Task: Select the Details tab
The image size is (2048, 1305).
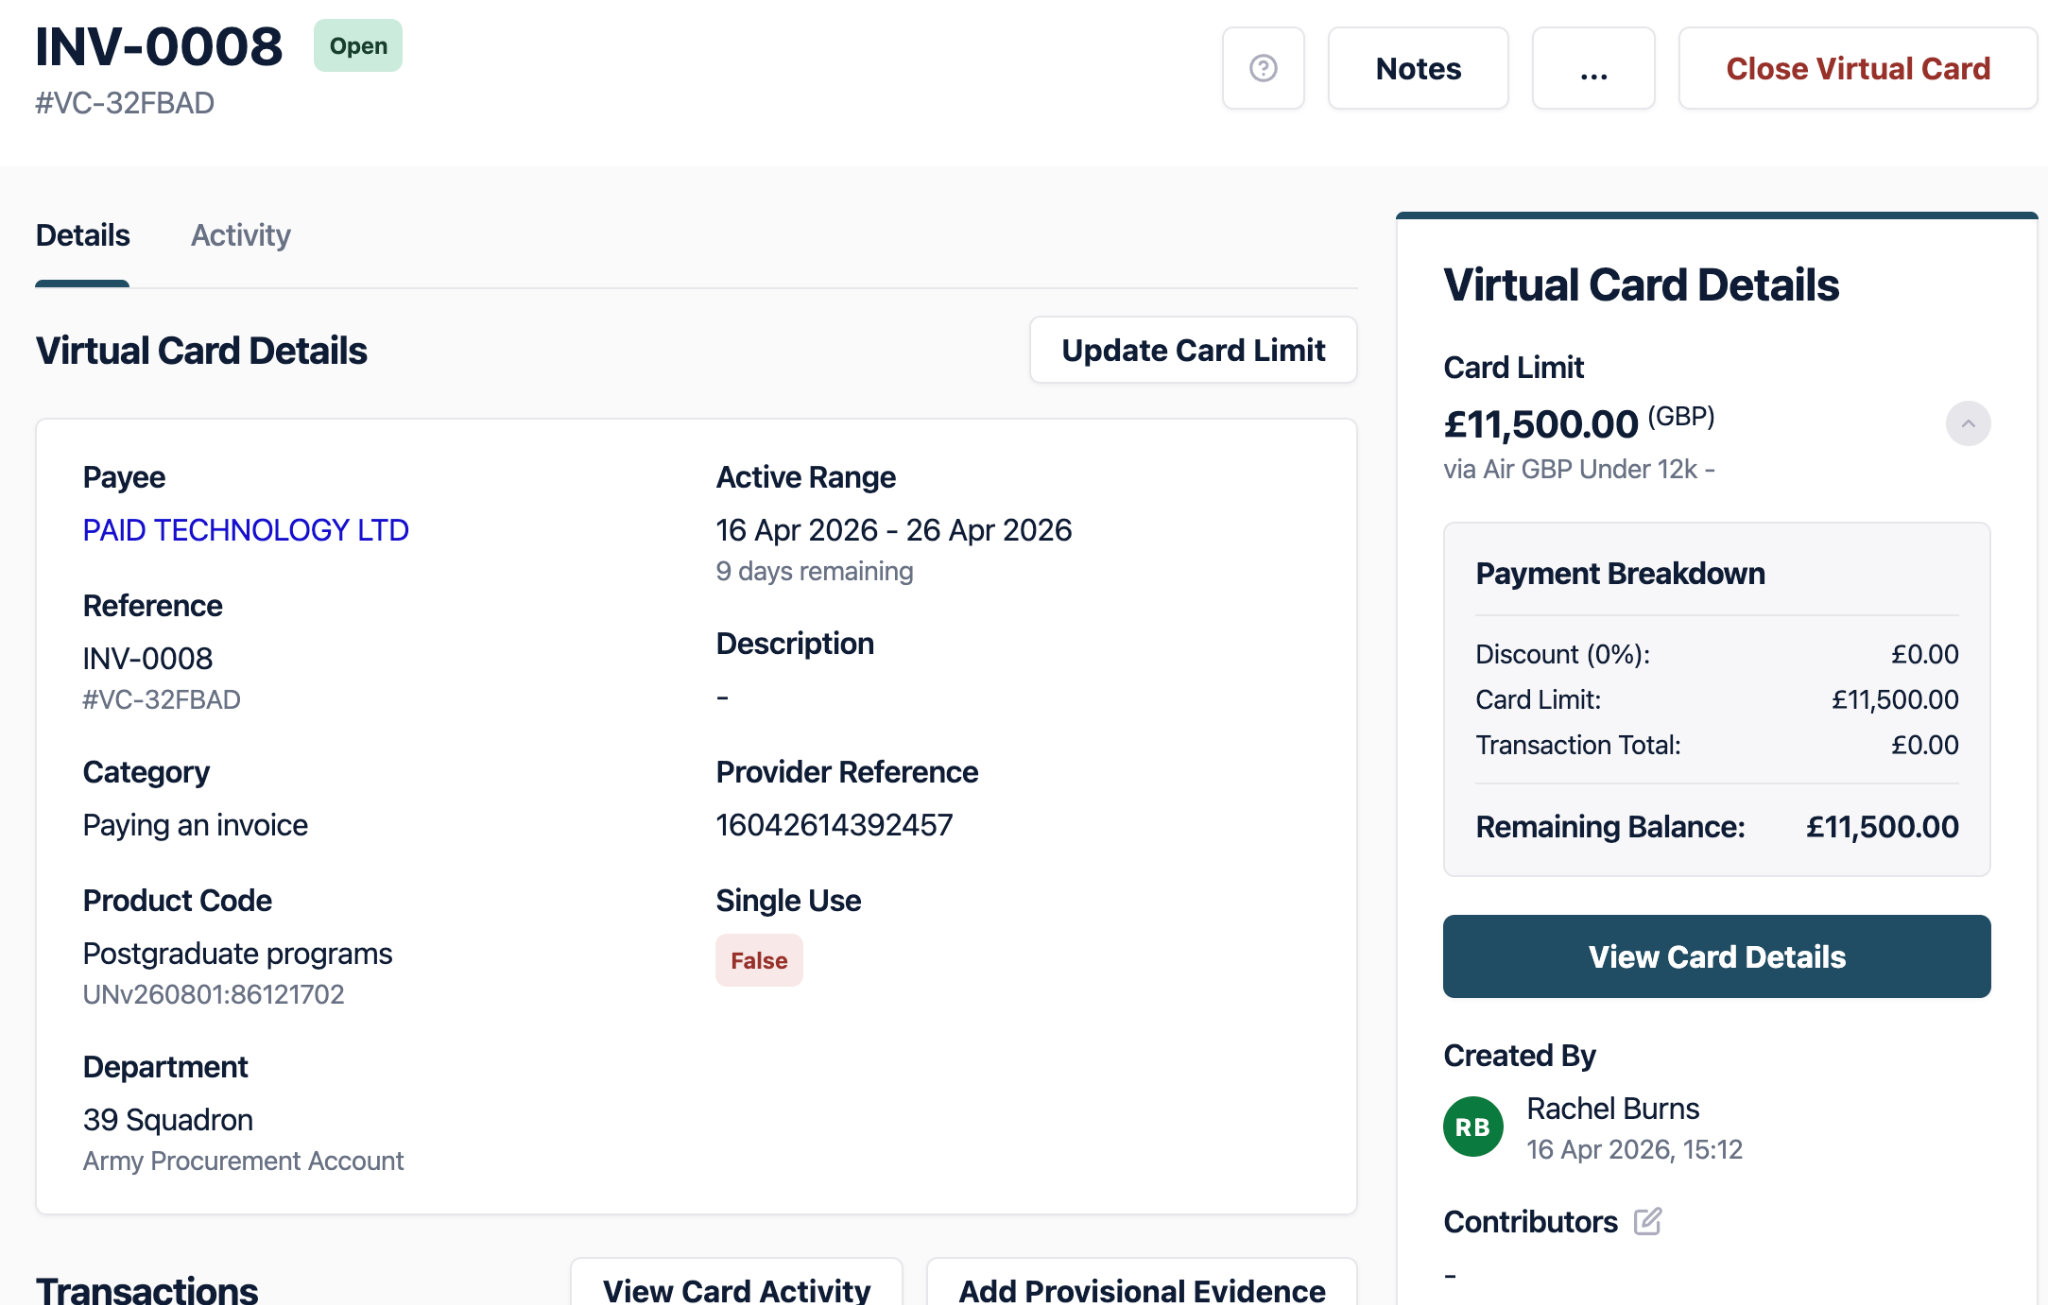Action: pos(83,235)
